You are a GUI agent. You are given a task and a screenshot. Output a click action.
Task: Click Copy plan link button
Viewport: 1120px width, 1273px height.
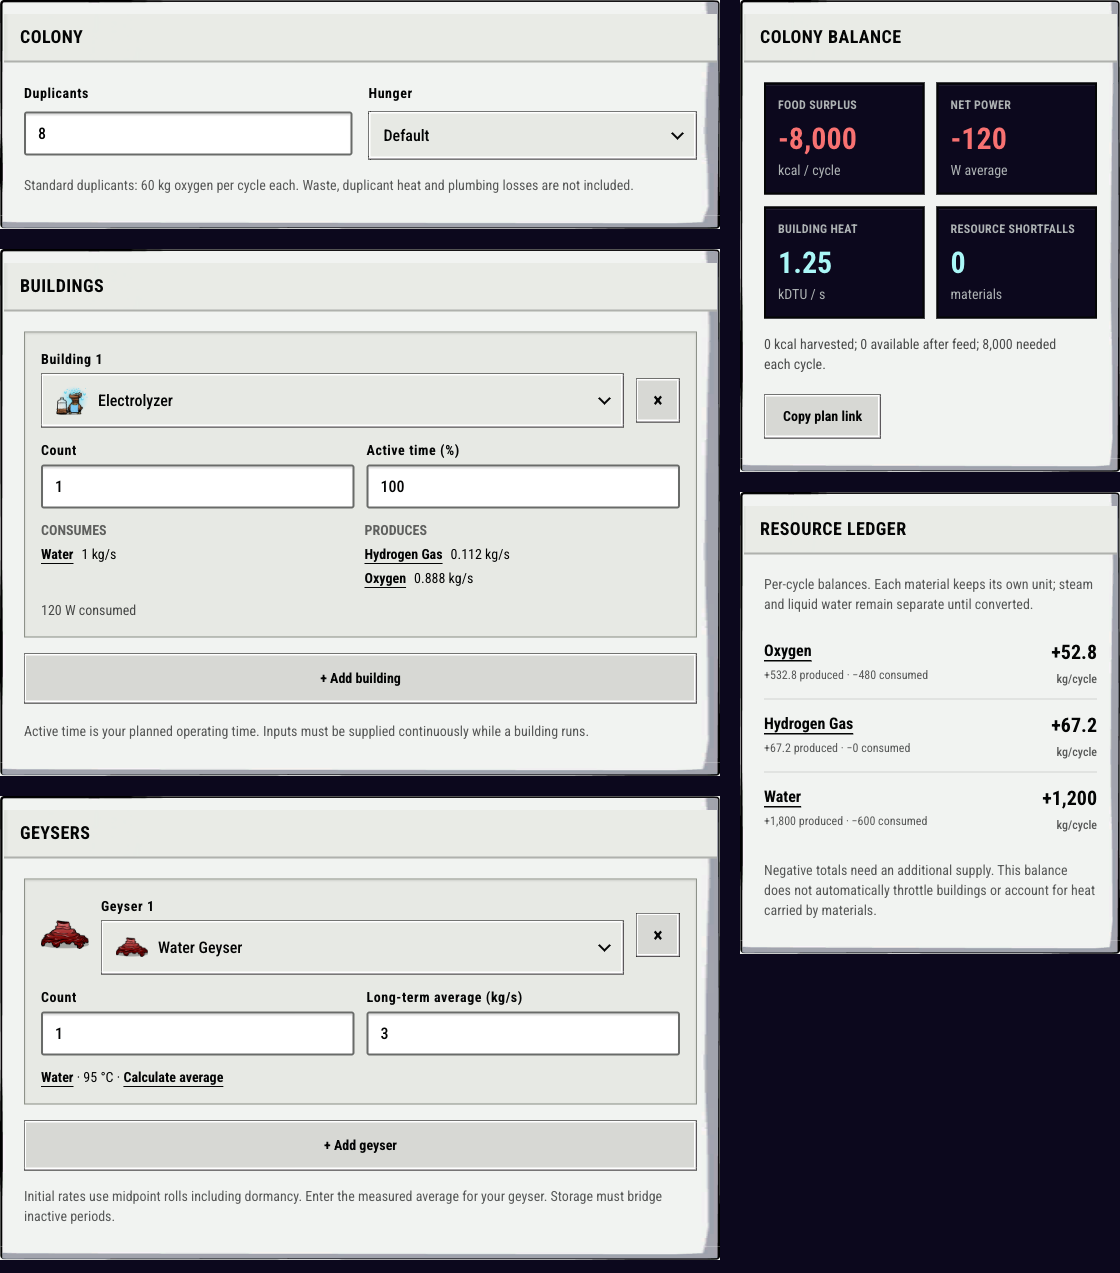click(822, 417)
